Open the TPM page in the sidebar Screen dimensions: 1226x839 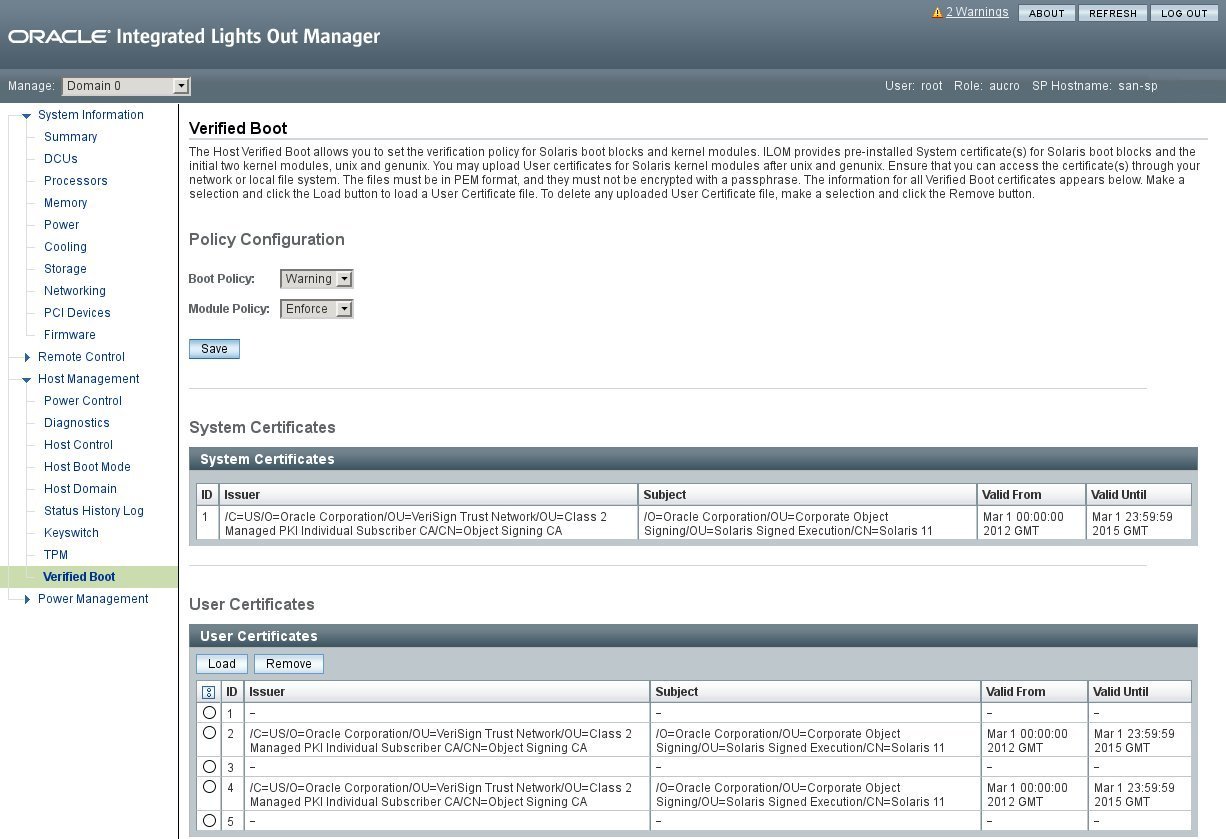[x=55, y=555]
